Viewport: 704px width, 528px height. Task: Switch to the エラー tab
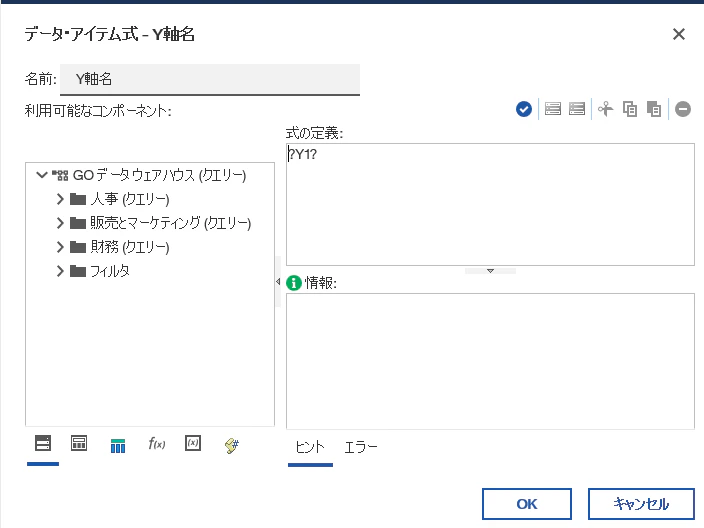(x=361, y=447)
